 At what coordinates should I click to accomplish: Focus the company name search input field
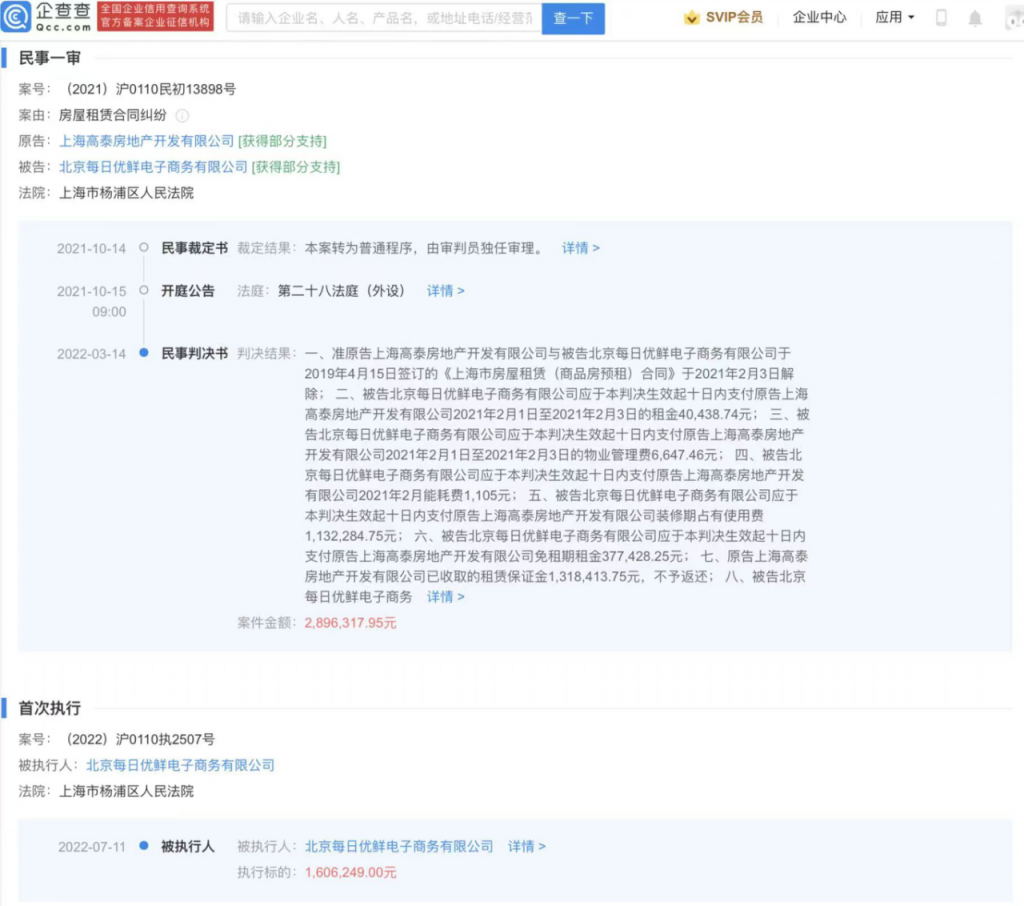coord(383,18)
